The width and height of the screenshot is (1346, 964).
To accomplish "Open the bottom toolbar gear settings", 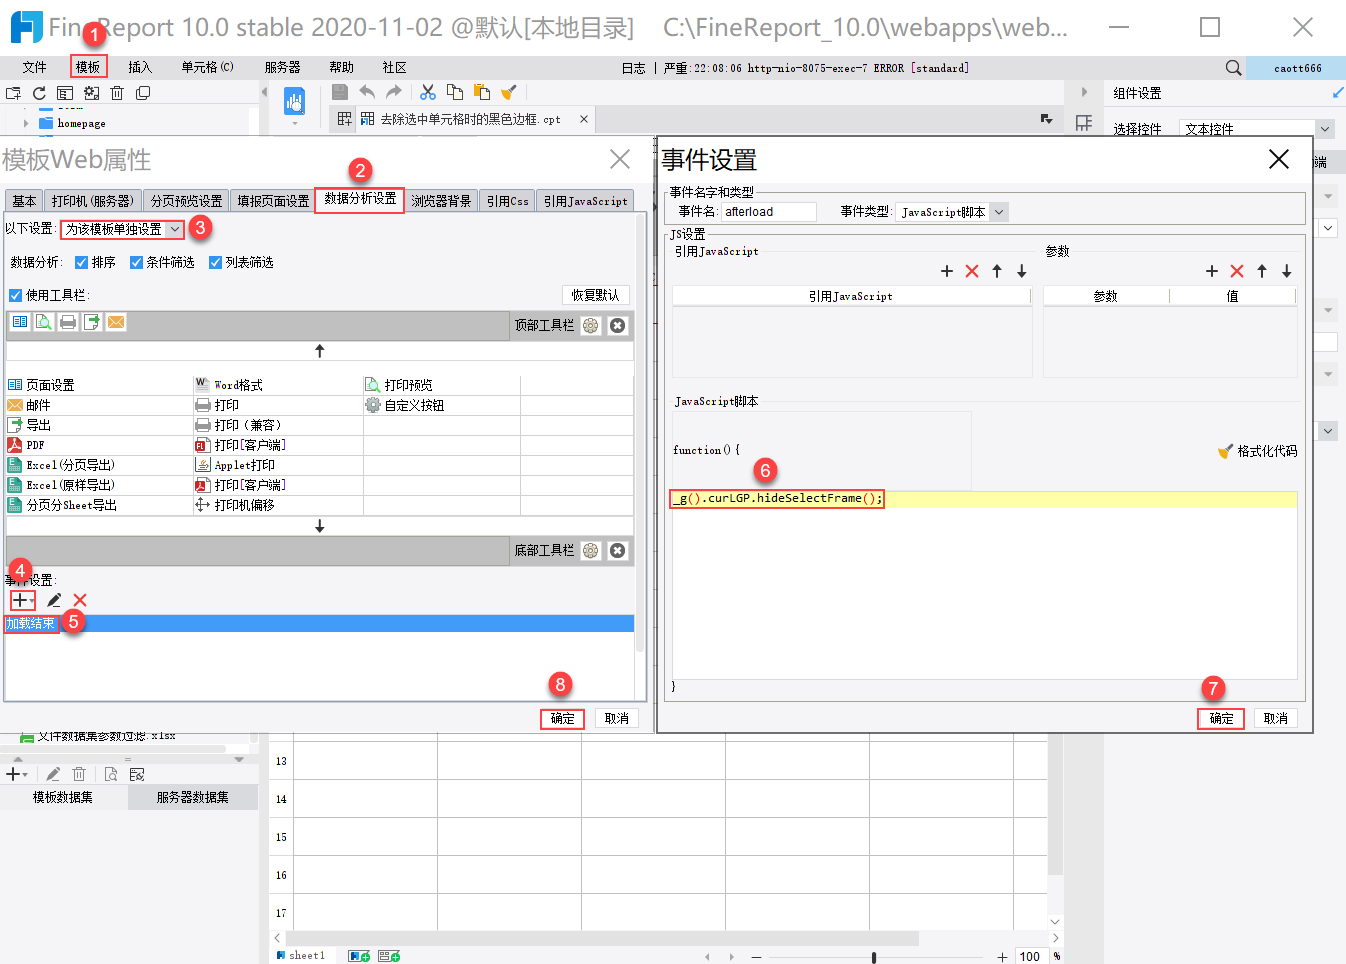I will (x=591, y=551).
